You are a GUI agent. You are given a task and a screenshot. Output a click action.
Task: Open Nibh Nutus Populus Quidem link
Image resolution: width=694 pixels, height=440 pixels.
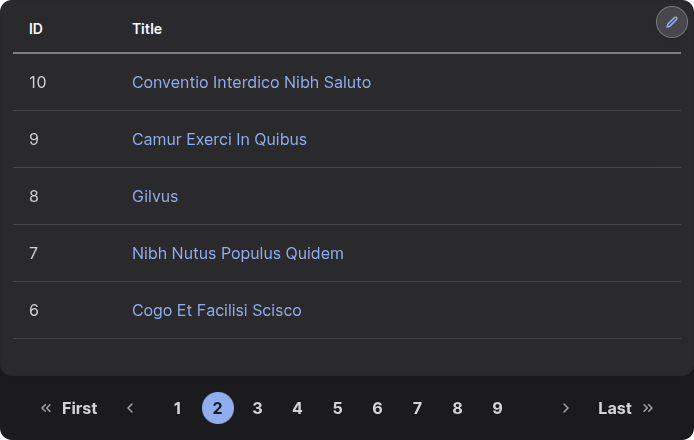(238, 254)
